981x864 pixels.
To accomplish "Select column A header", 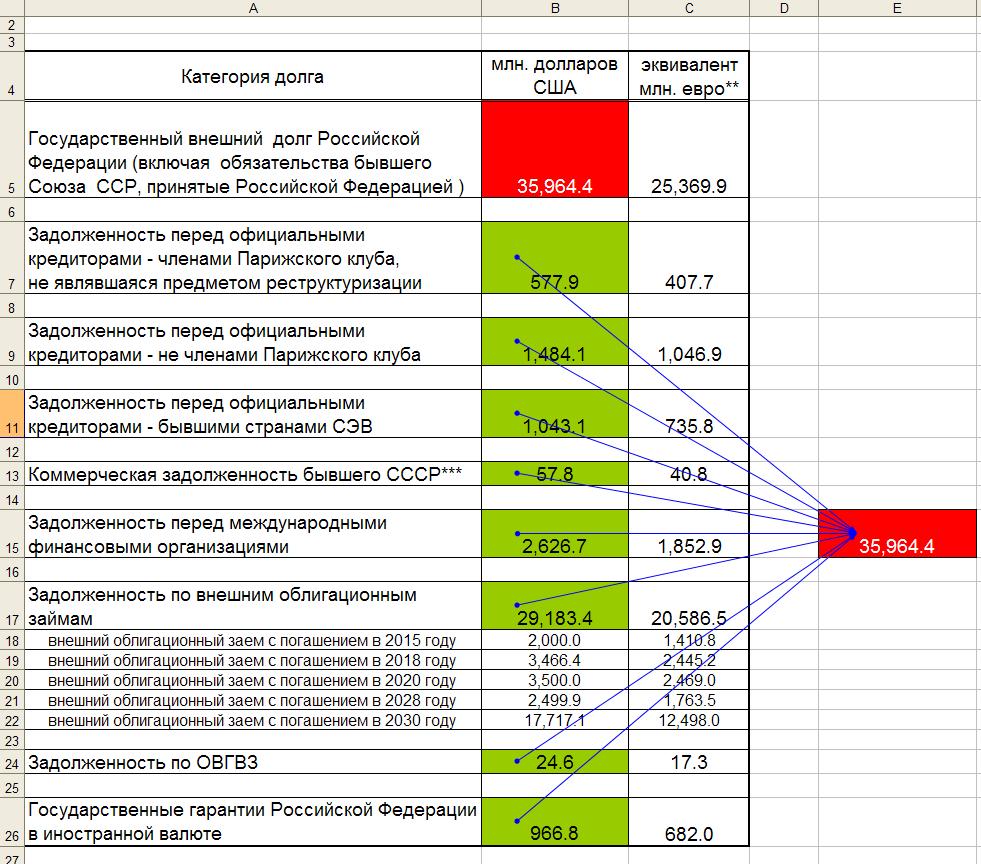I will (x=253, y=8).
